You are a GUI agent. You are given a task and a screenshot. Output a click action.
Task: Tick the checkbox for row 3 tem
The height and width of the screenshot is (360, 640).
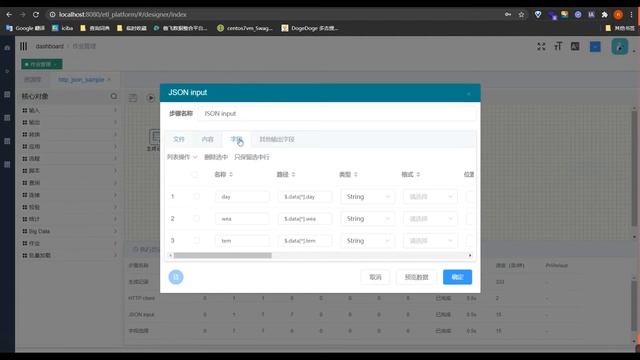tap(196, 241)
